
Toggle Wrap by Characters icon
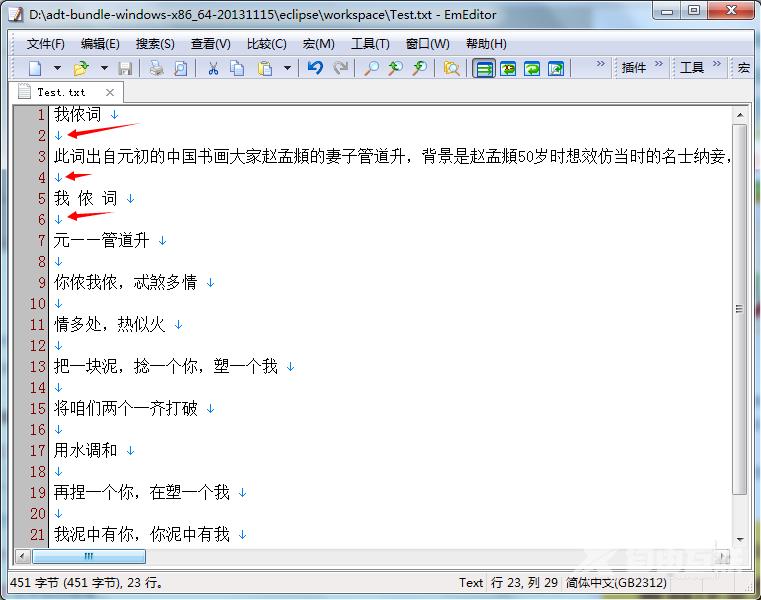[x=508, y=68]
